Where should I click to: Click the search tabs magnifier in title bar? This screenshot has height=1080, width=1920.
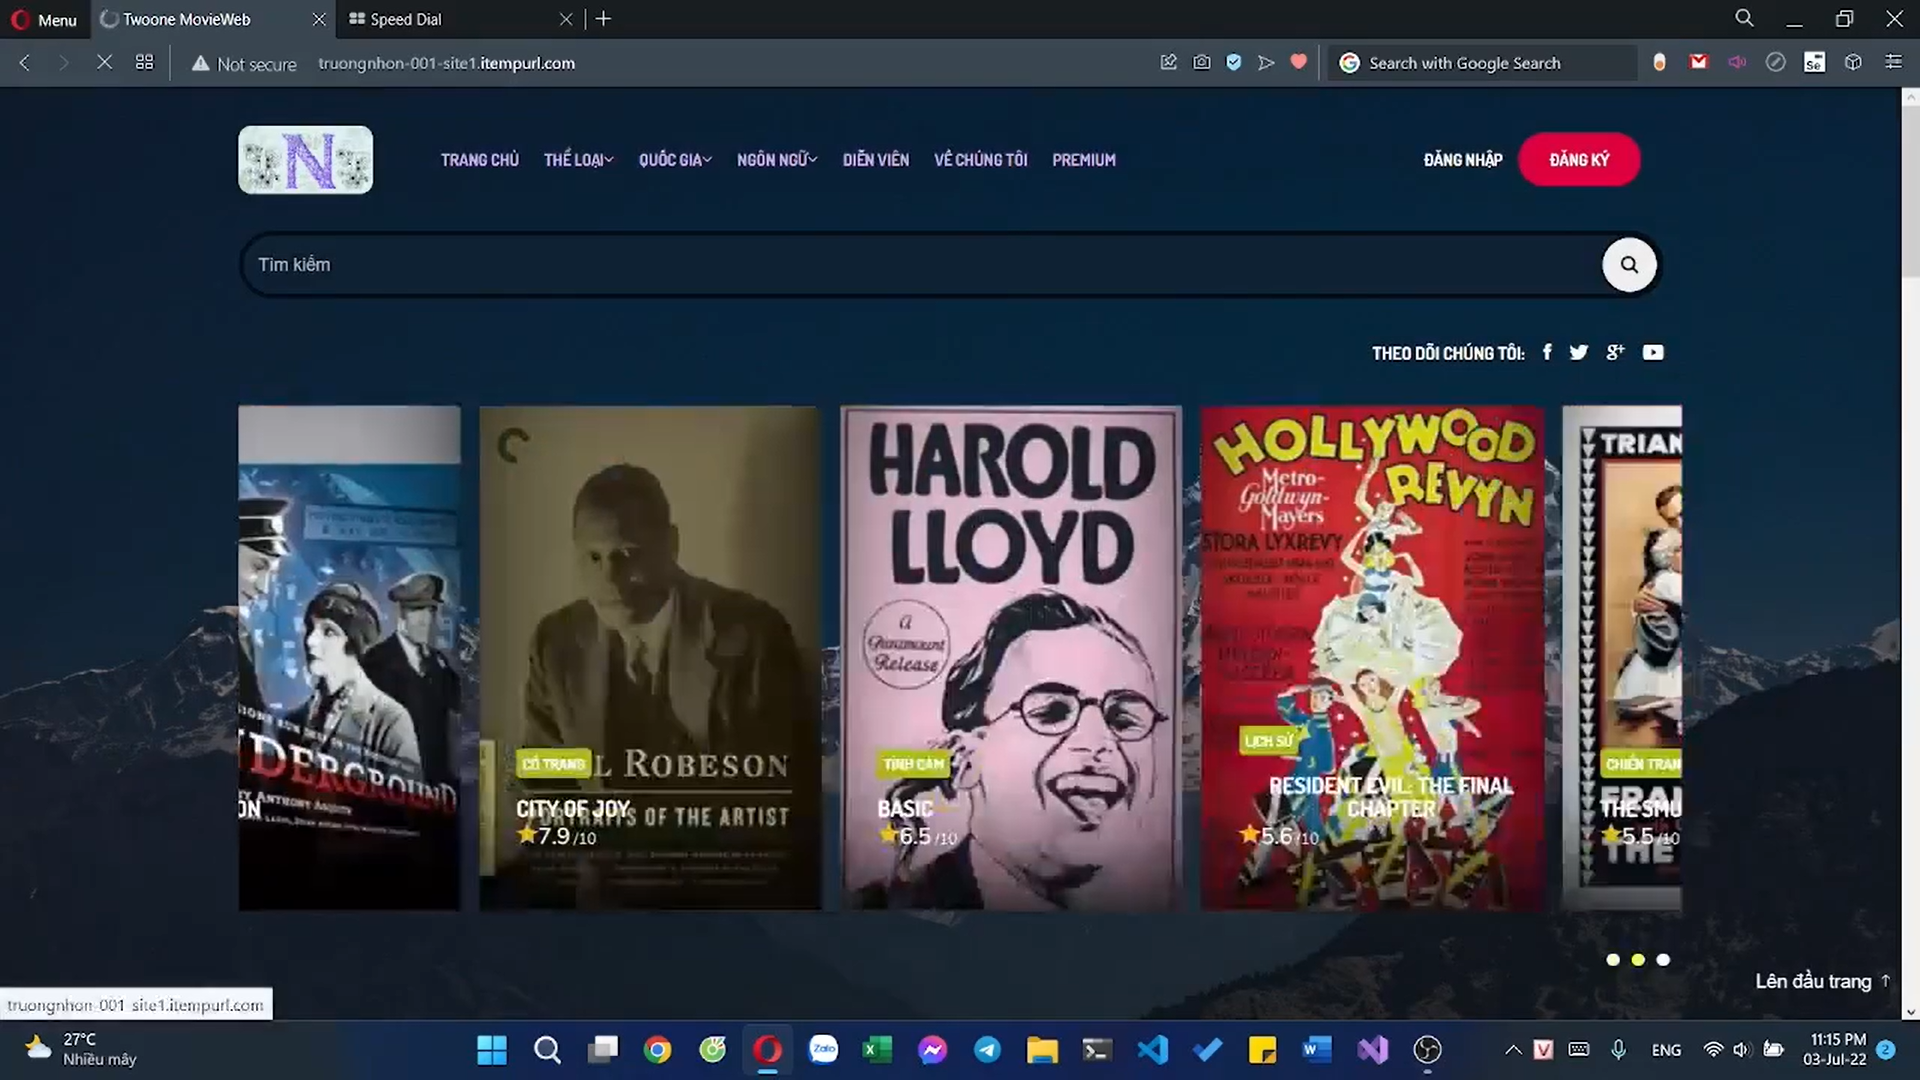pos(1744,18)
